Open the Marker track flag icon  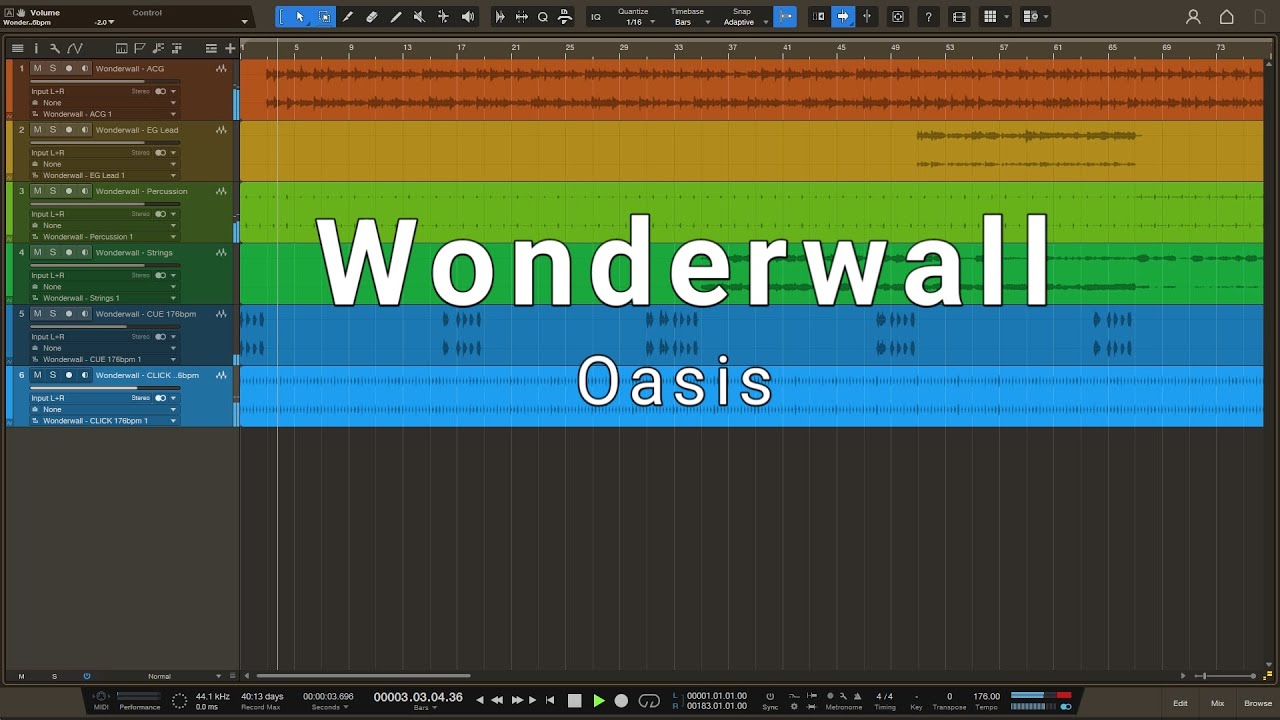139,48
